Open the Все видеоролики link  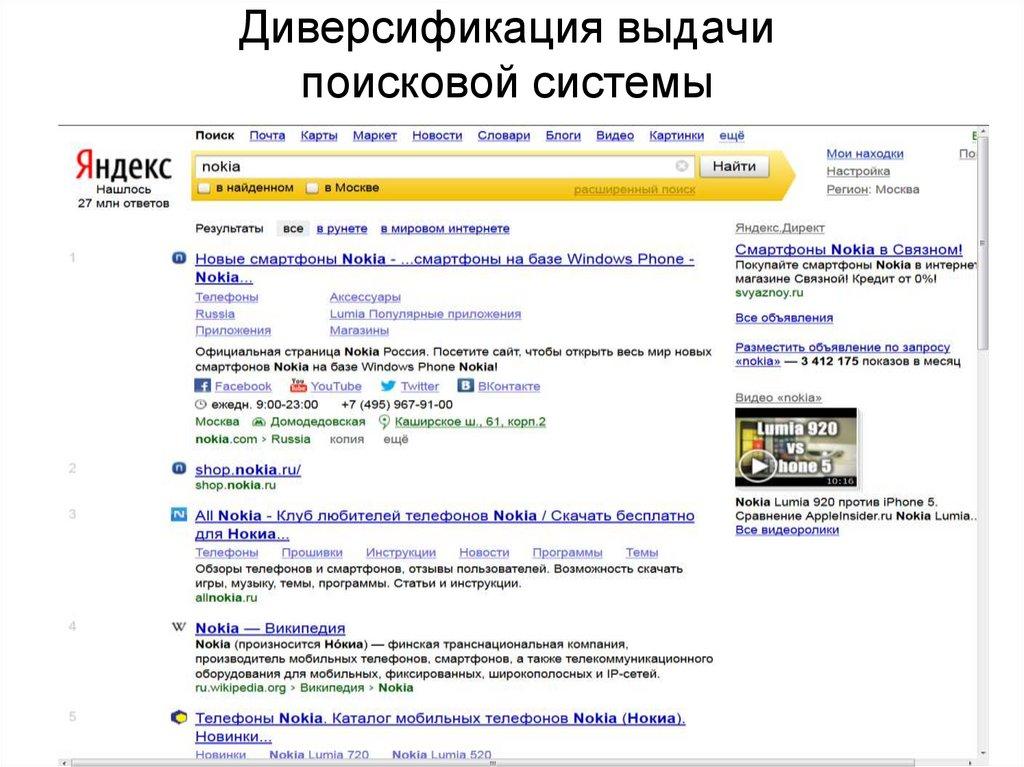tap(786, 529)
